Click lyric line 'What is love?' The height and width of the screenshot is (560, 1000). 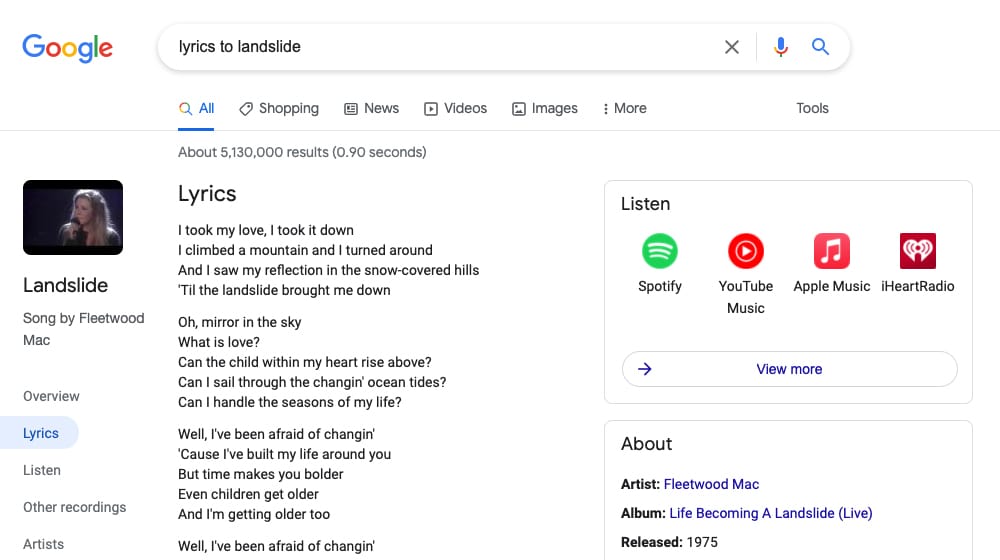[219, 342]
